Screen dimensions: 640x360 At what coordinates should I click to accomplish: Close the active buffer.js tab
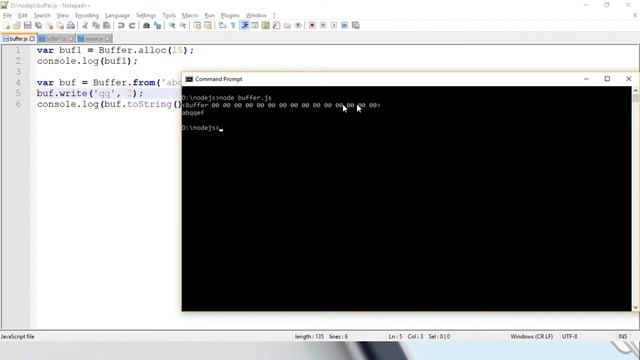32,39
